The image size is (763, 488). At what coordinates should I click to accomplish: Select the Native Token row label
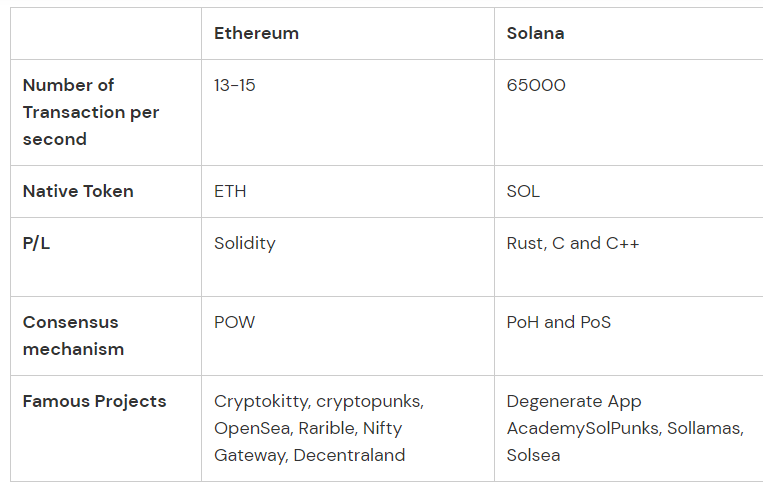pos(78,191)
